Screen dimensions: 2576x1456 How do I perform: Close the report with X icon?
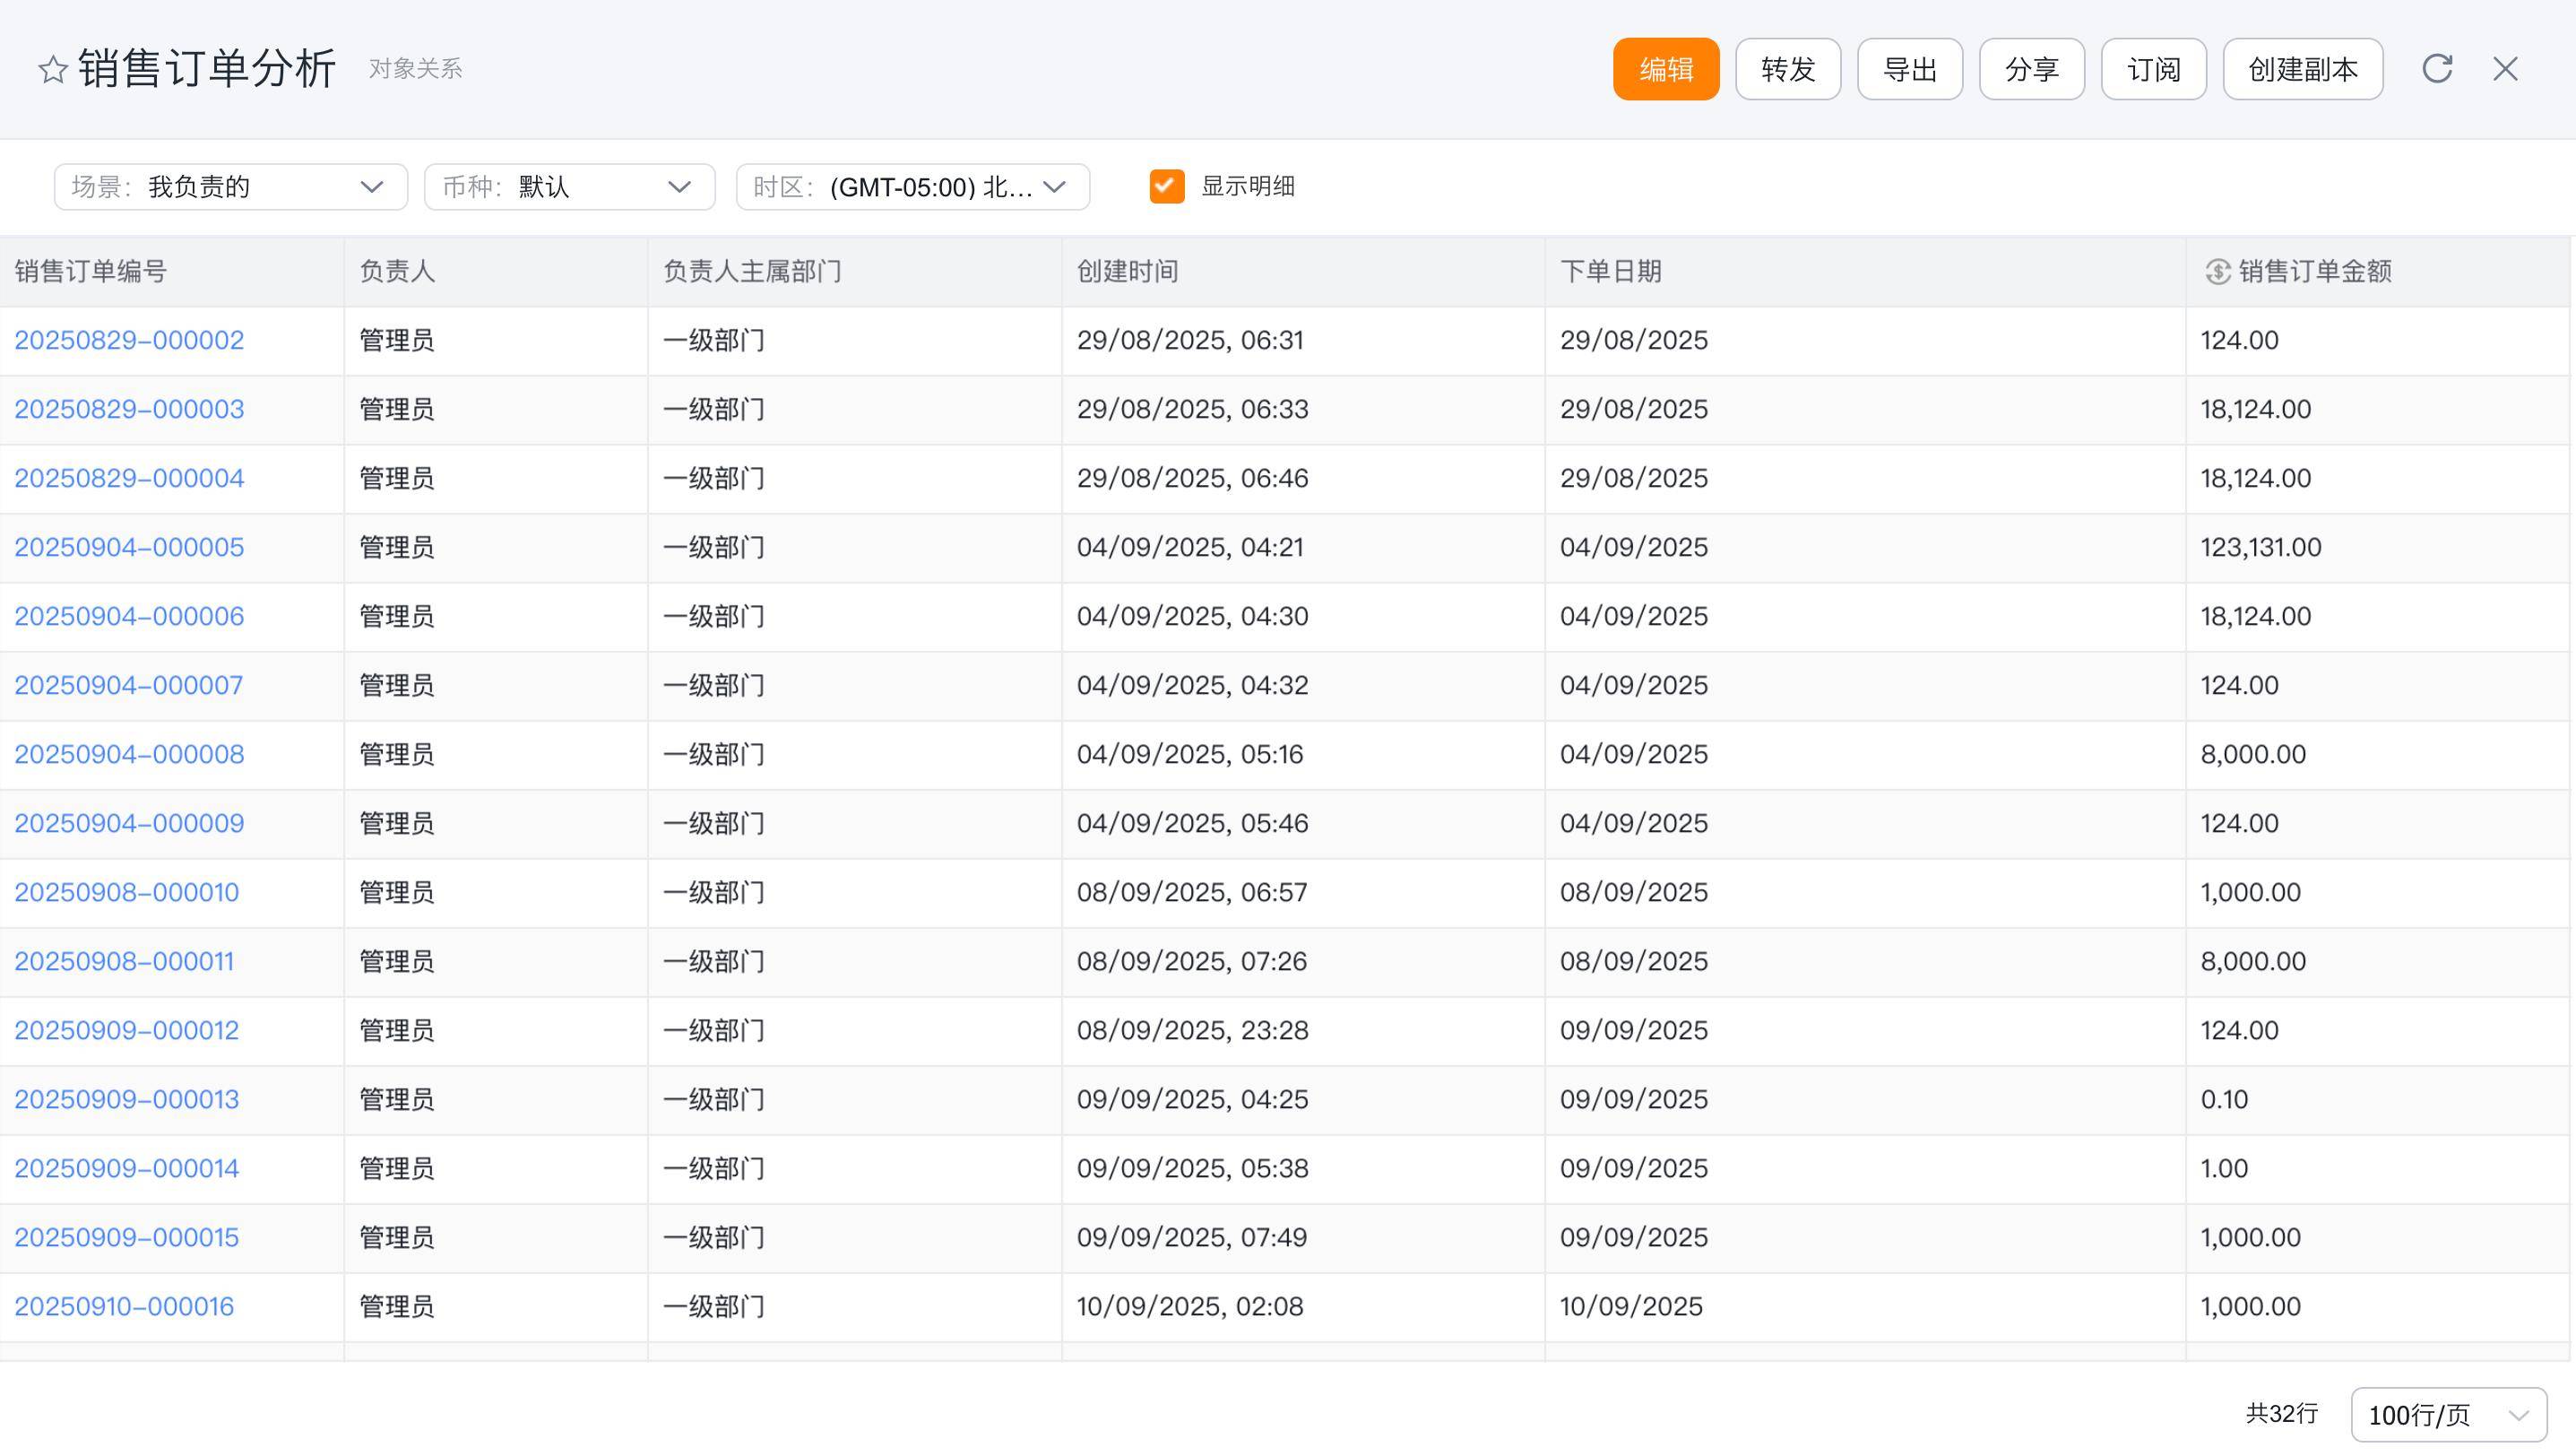click(2505, 69)
